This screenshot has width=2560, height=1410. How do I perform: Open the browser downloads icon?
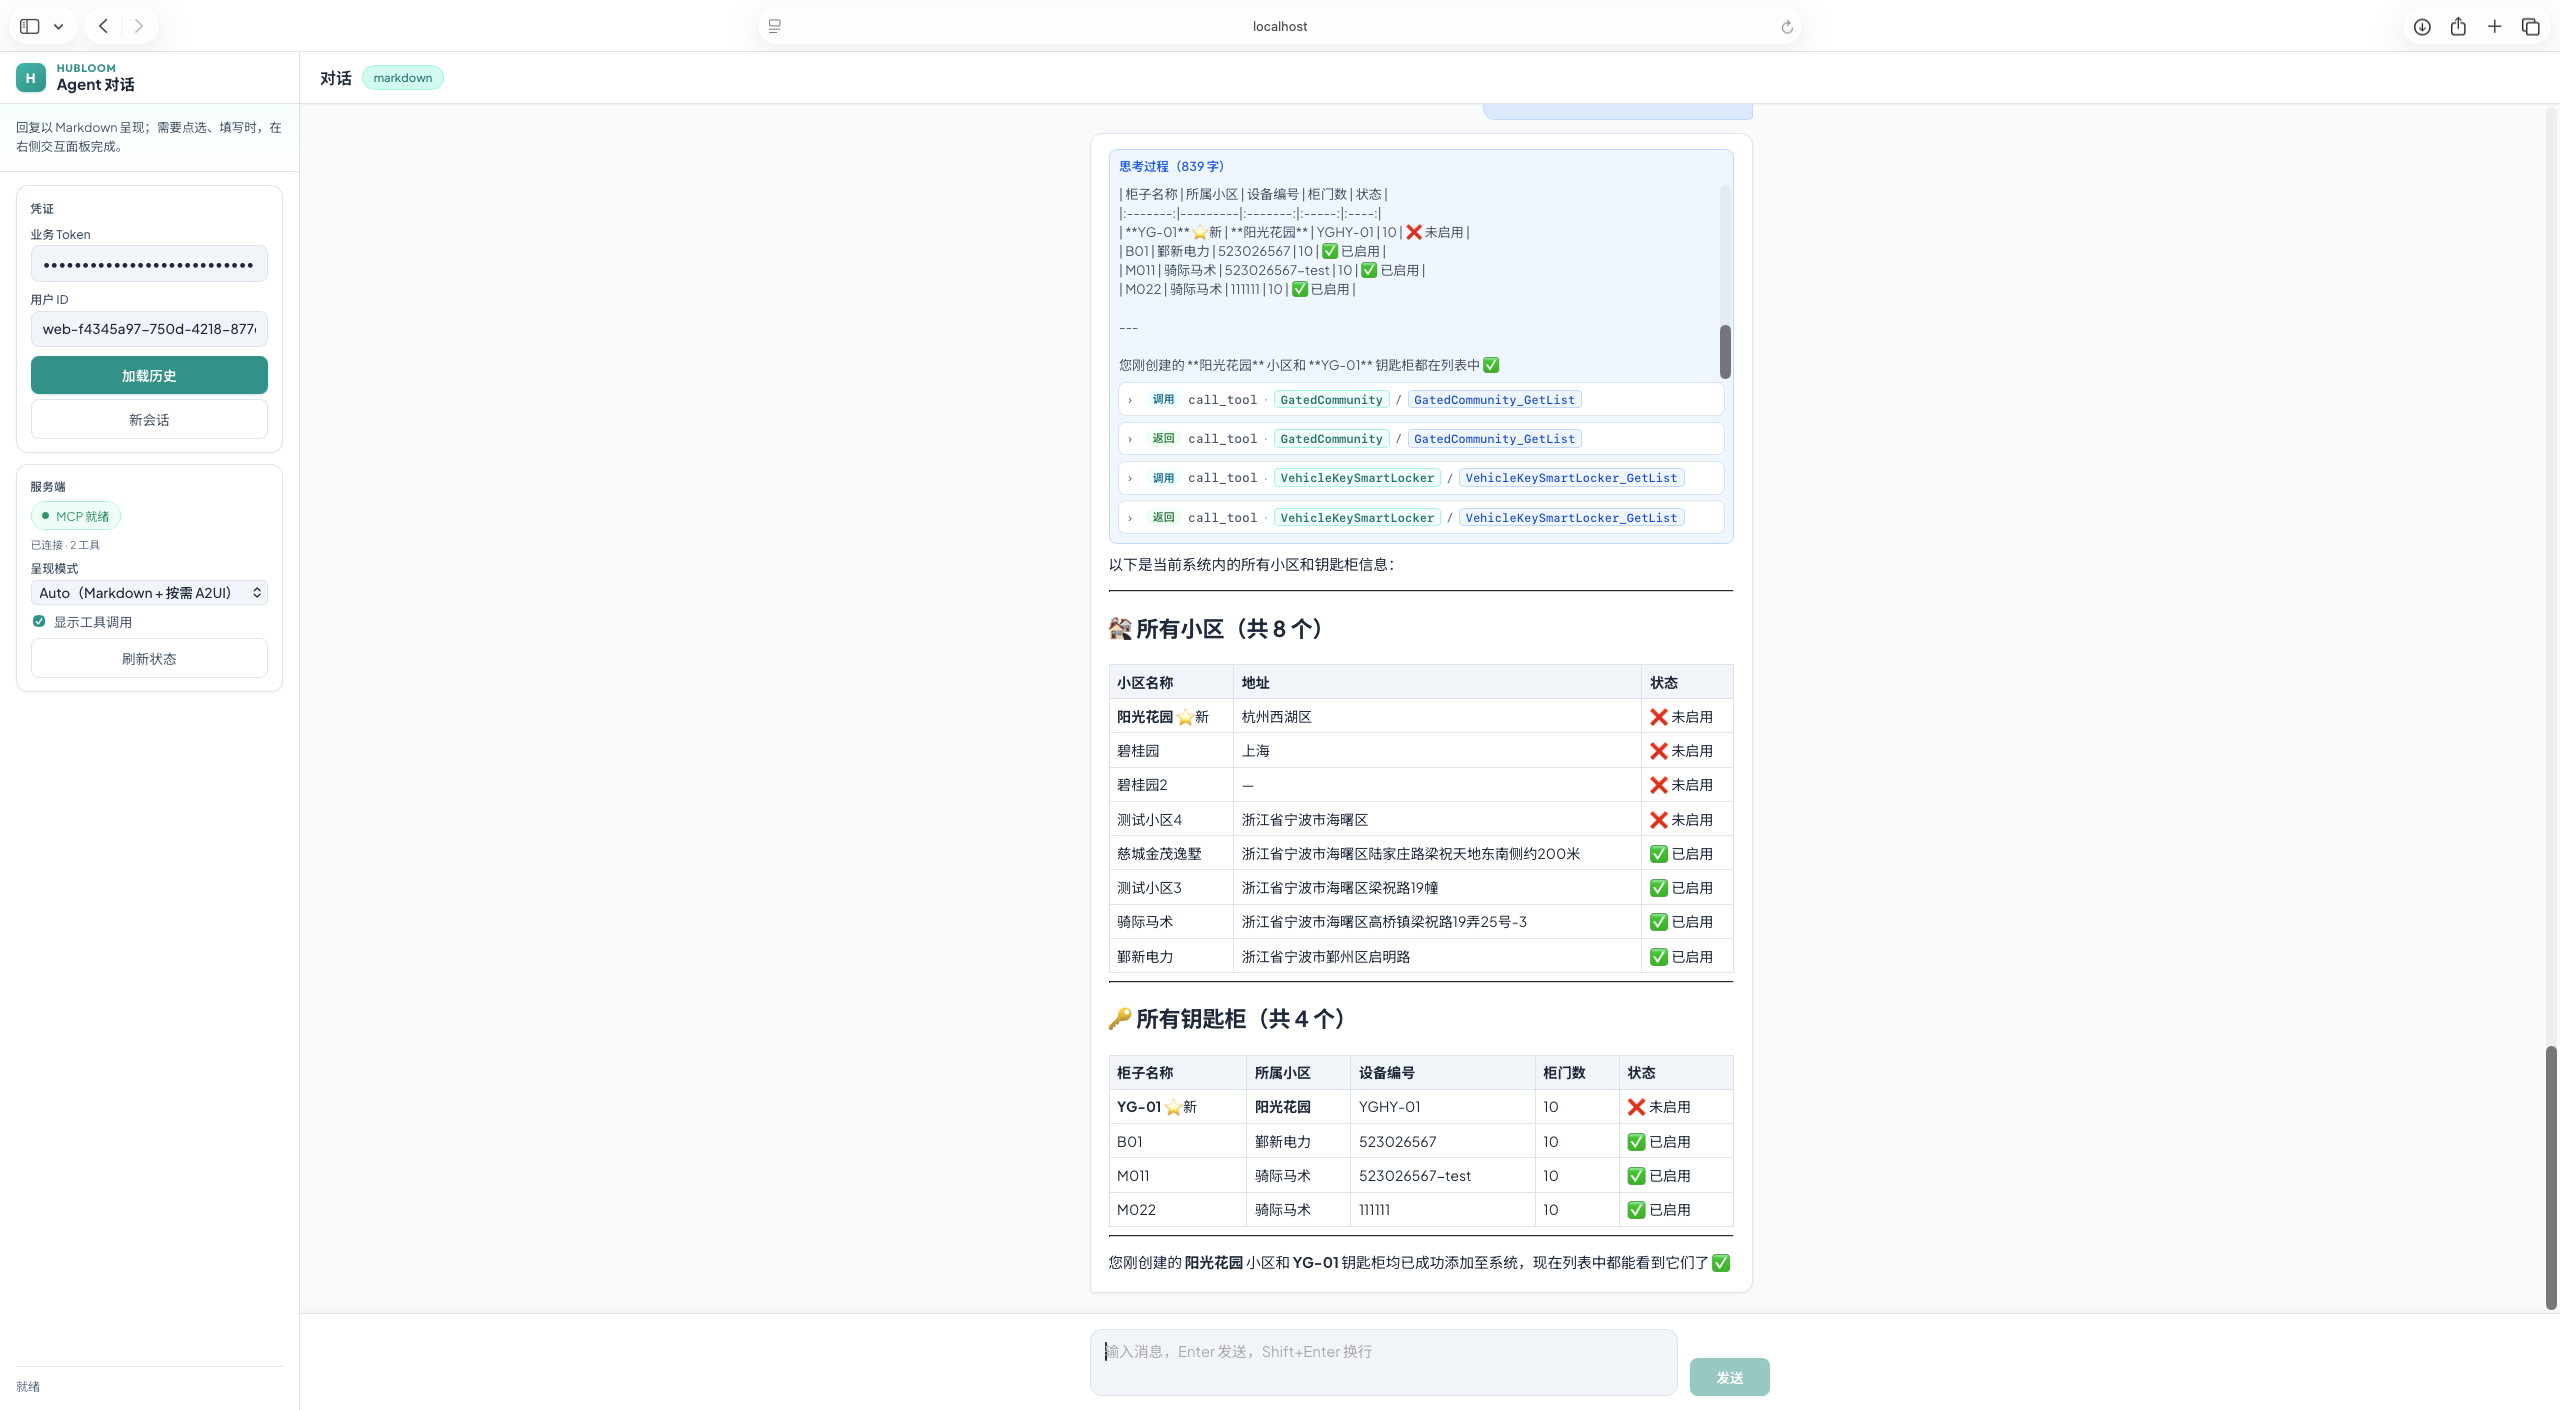2422,27
